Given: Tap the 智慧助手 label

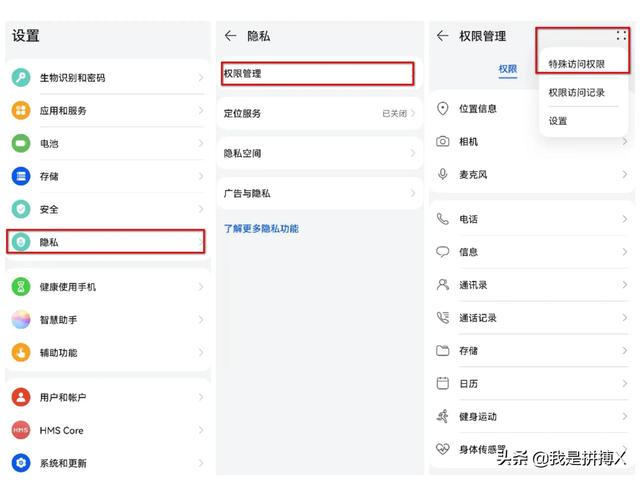Looking at the screenshot, I should (58, 320).
